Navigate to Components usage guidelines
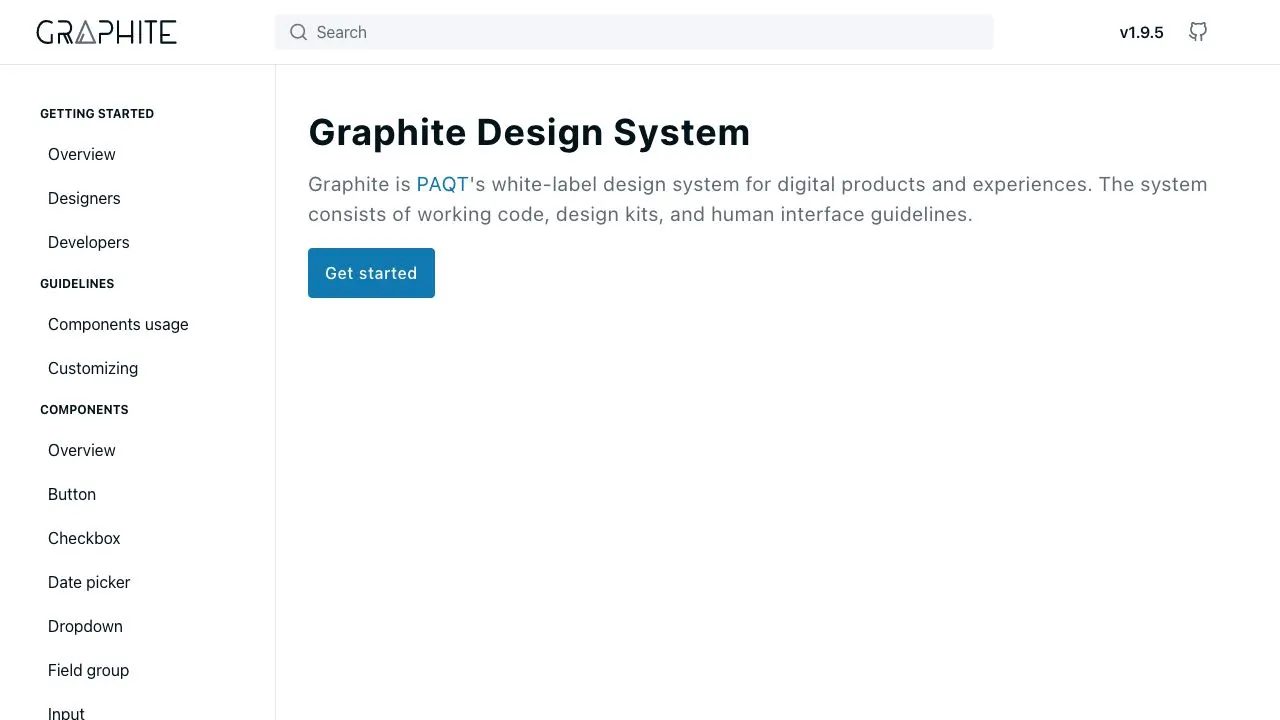This screenshot has width=1280, height=720. coord(118,324)
